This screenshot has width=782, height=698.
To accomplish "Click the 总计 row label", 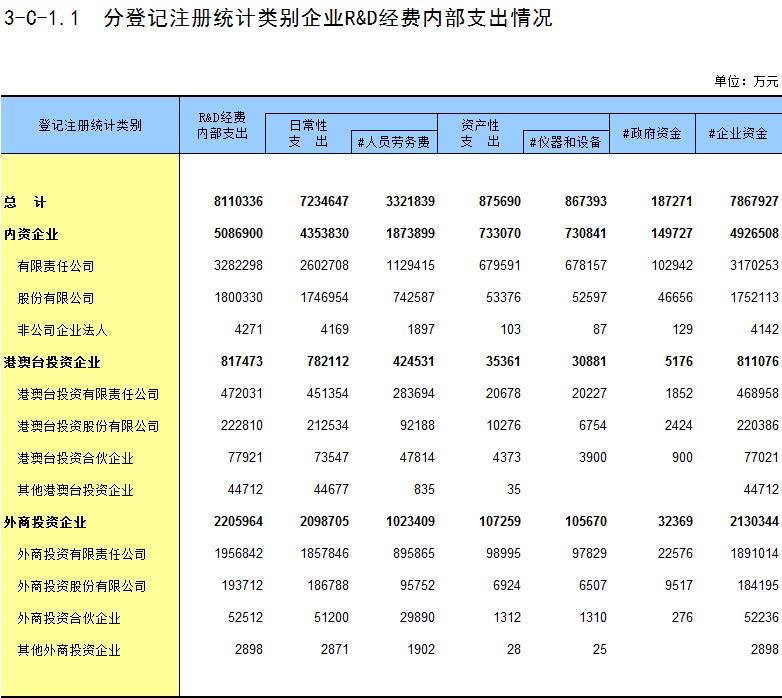I will pos(25,202).
